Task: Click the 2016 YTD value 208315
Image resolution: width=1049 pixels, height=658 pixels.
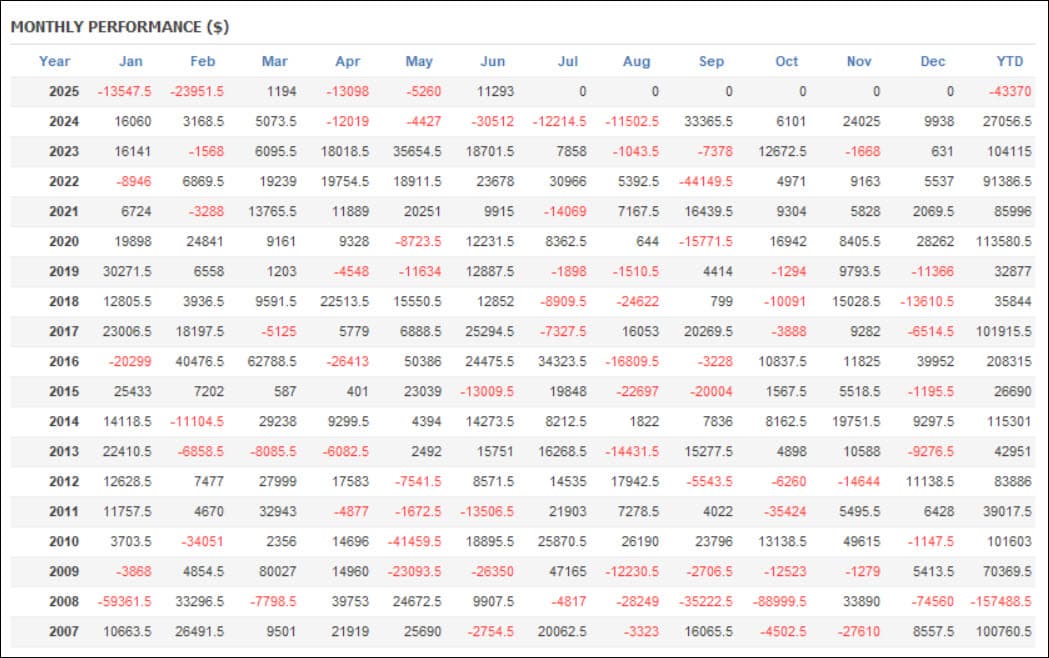Action: (x=1009, y=362)
